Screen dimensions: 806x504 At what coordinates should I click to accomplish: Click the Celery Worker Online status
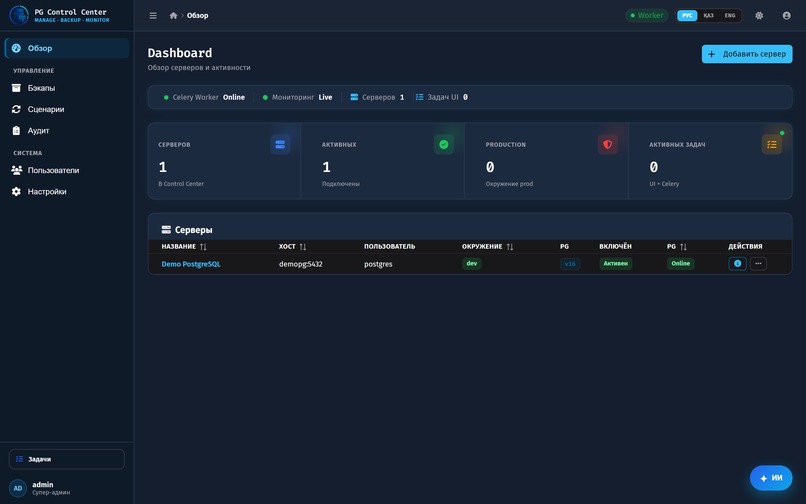click(x=204, y=97)
